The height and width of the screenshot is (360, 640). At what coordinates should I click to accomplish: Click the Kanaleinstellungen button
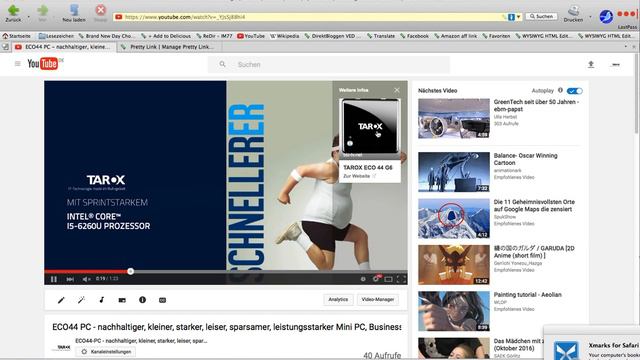tap(106, 351)
